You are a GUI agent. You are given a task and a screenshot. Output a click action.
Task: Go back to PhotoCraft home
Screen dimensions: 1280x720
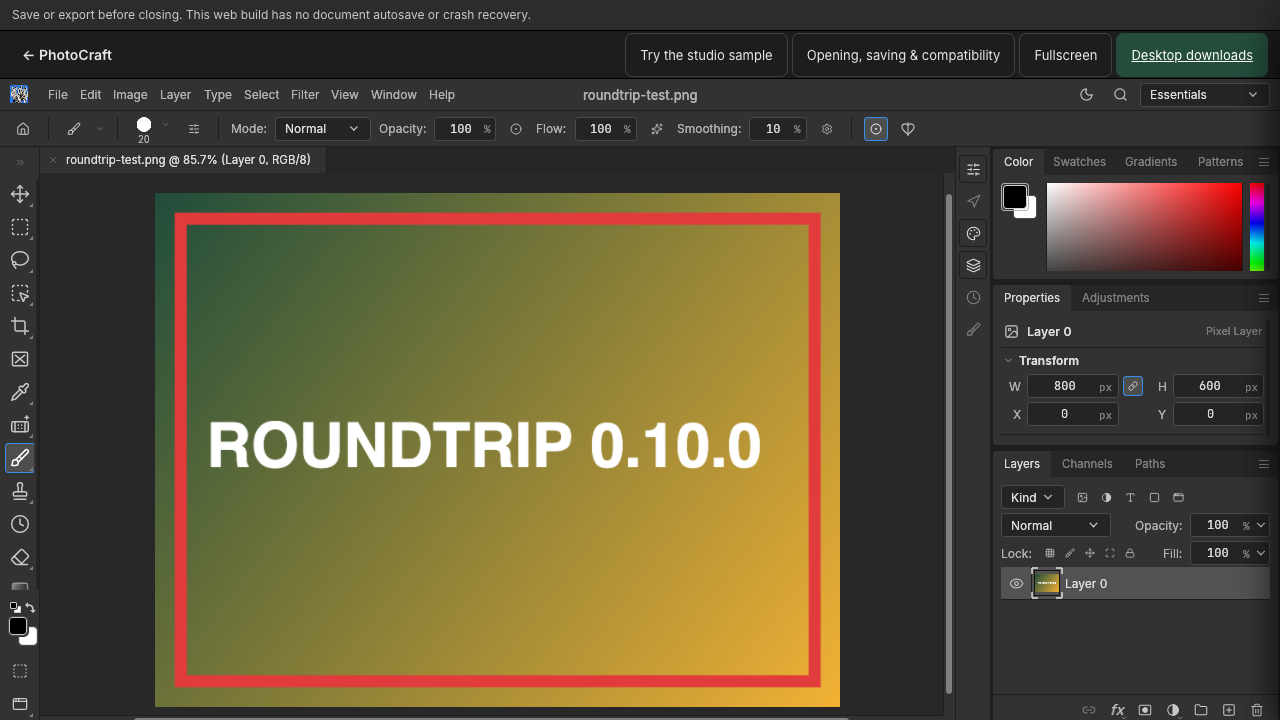67,55
